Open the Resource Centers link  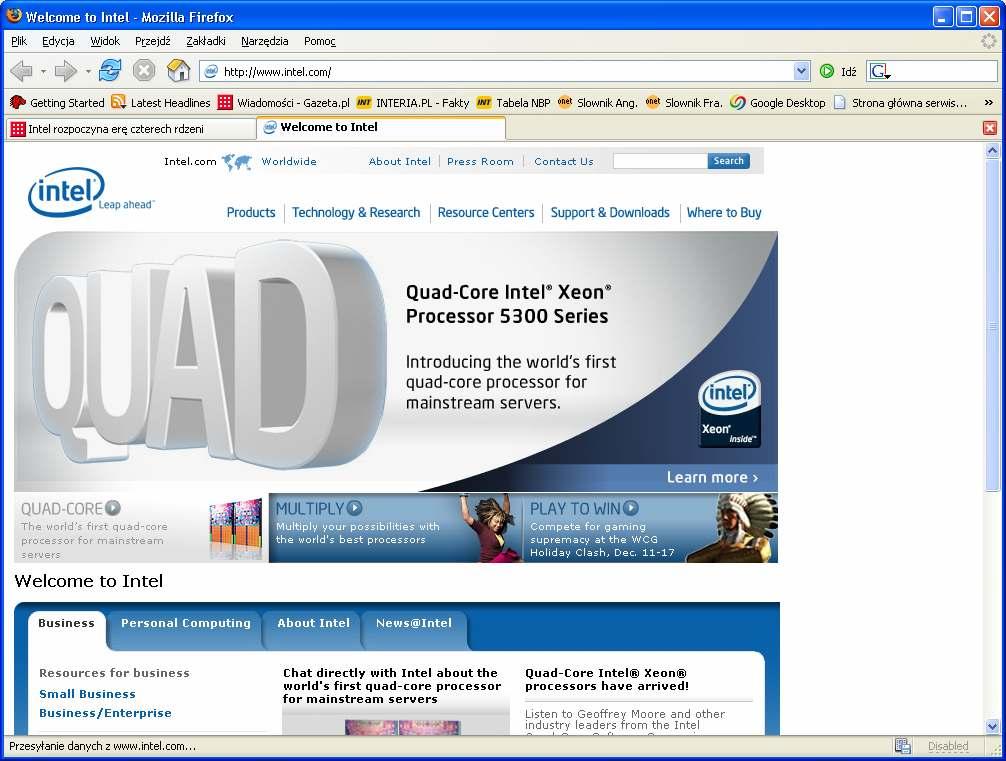click(x=486, y=212)
